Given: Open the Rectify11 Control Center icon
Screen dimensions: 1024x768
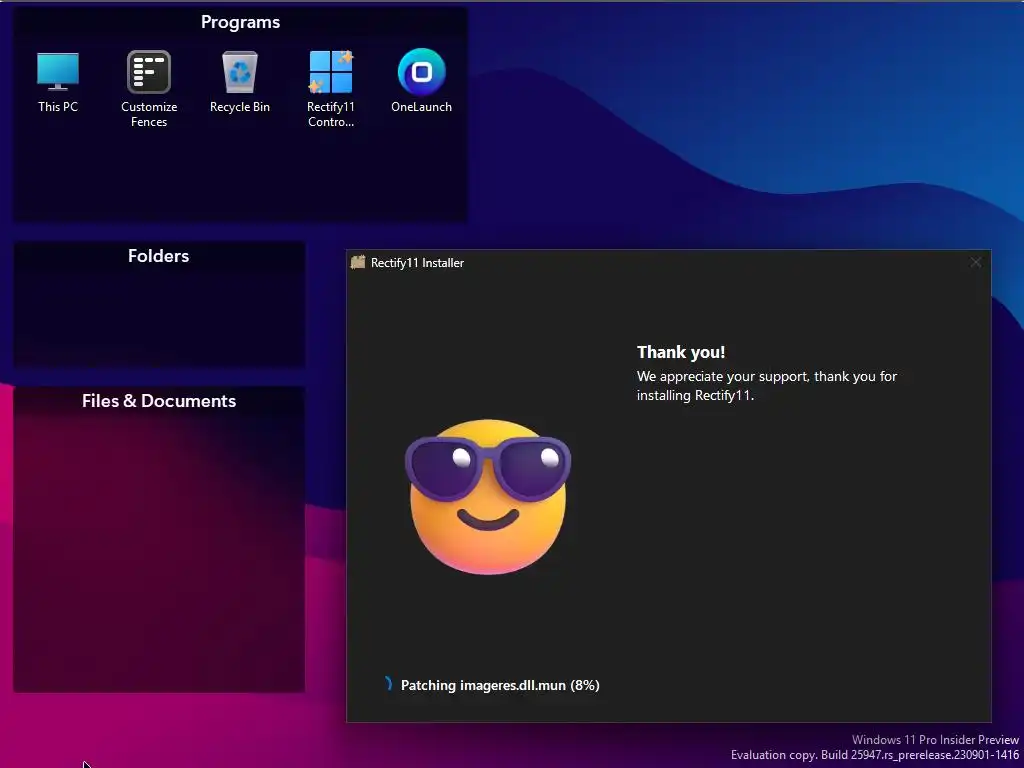Looking at the screenshot, I should coord(331,89).
